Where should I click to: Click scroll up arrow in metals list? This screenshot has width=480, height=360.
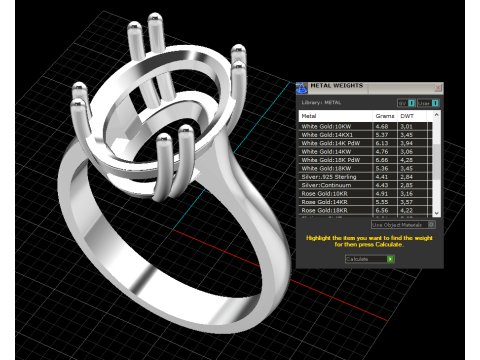coord(437,115)
